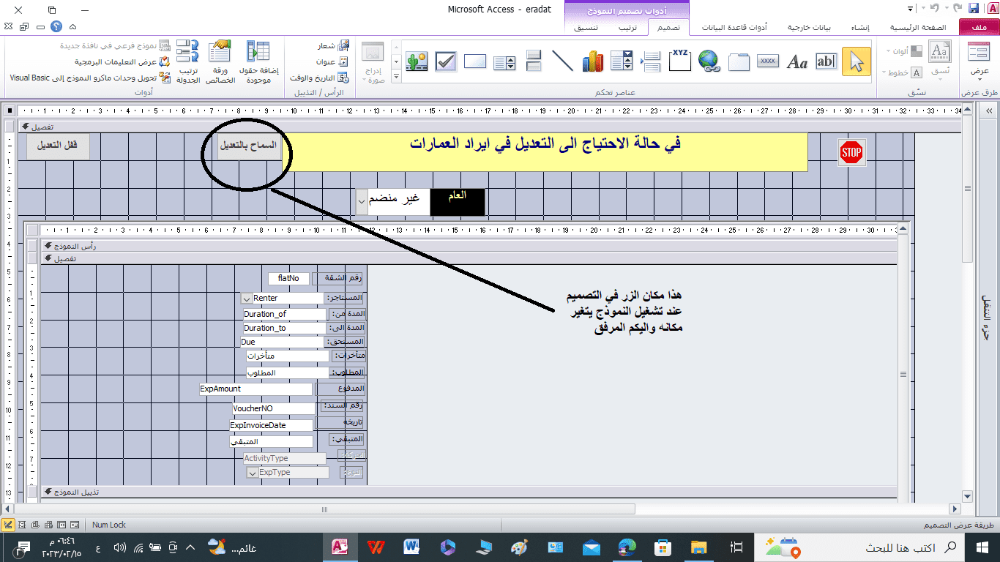The height and width of the screenshot is (562, 1000).
Task: Open Property Sheet from the ribbon
Action: tap(222, 62)
